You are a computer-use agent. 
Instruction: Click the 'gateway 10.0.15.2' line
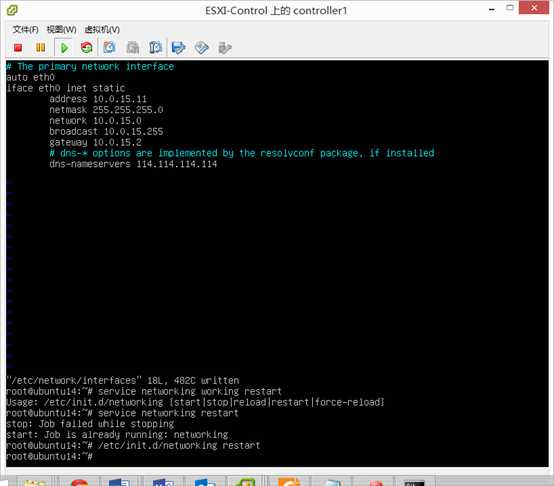(95, 142)
